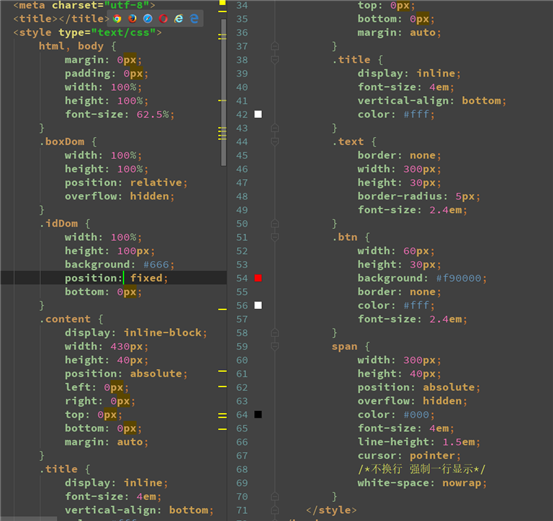
Task: Click the '.text {' selector on line 44
Action: pos(354,141)
